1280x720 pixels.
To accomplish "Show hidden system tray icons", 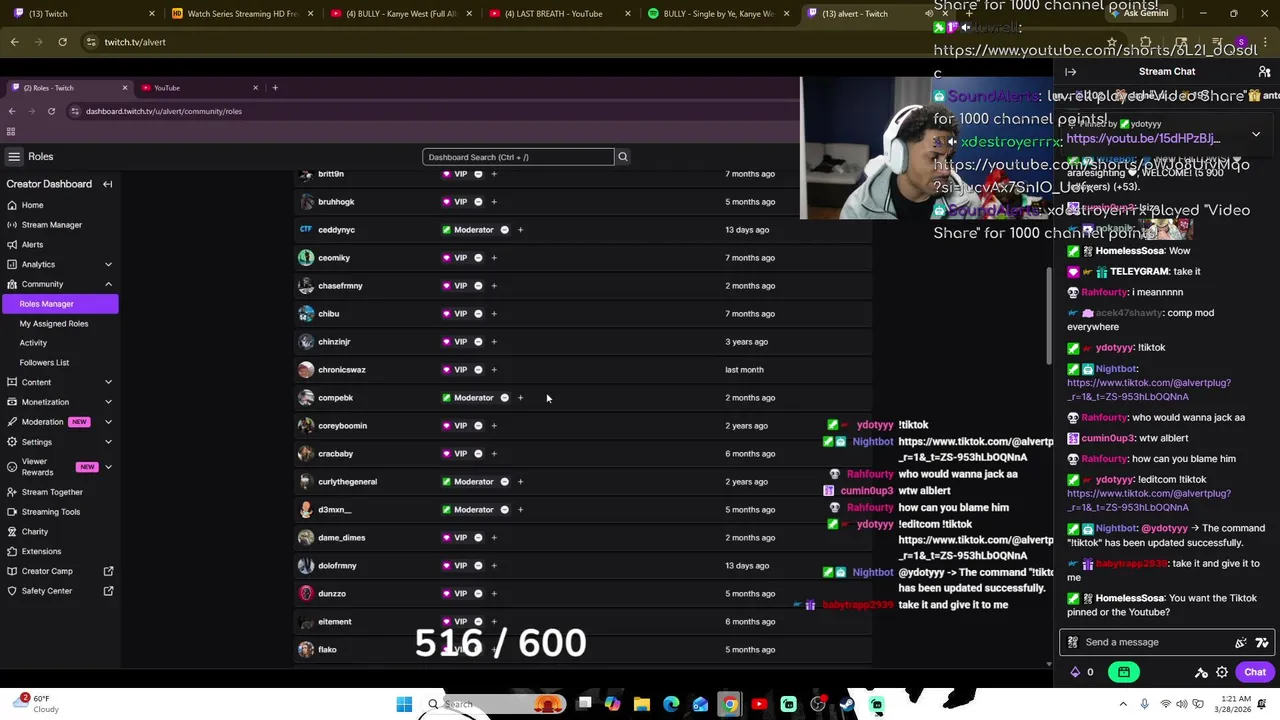I will pyautogui.click(x=1122, y=704).
